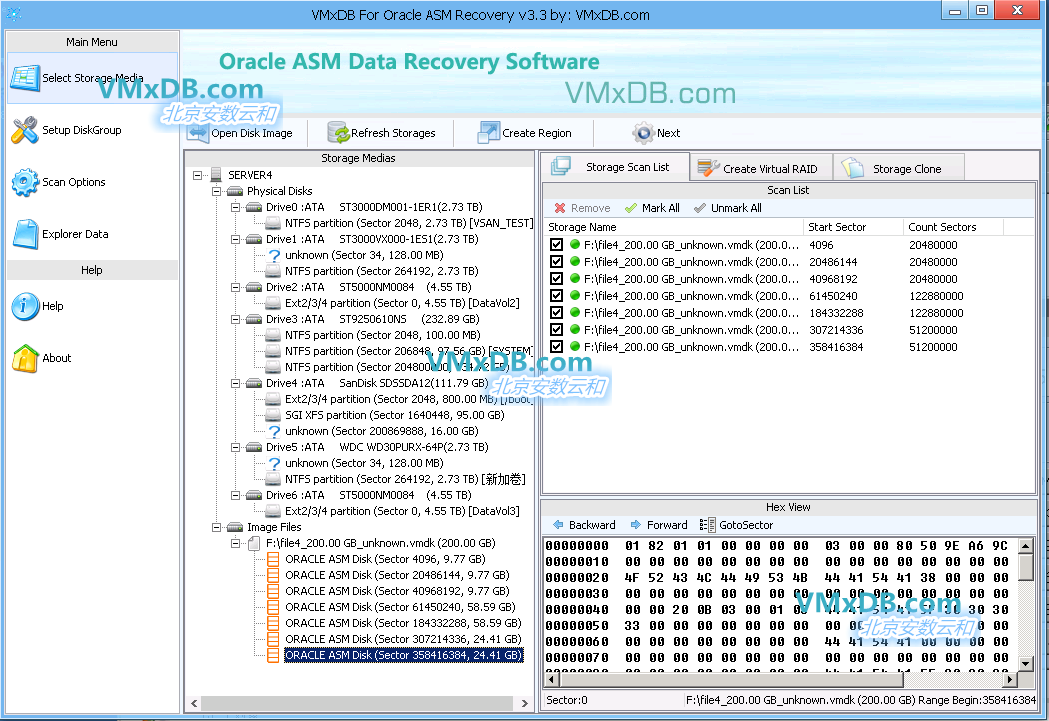Viewport: 1049px width, 721px height.
Task: Collapse the Drive5 tree node
Action: (235, 447)
